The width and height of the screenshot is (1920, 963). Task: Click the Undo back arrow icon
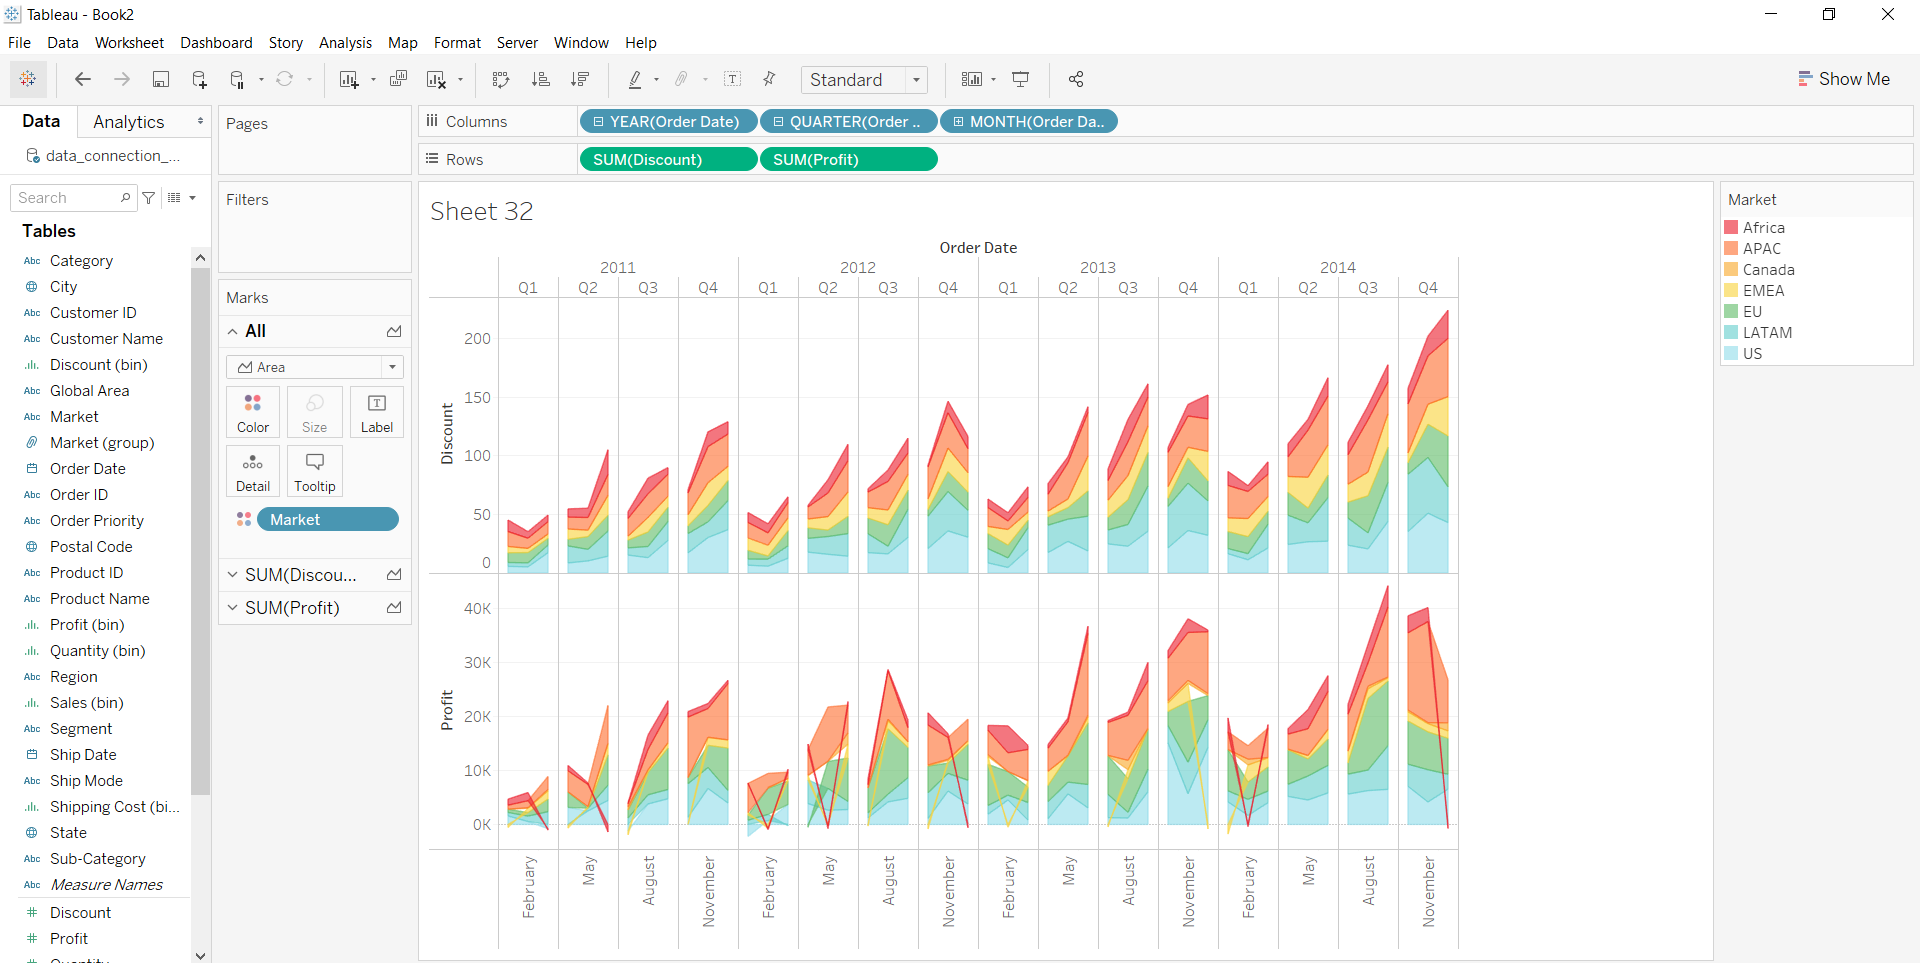click(83, 79)
